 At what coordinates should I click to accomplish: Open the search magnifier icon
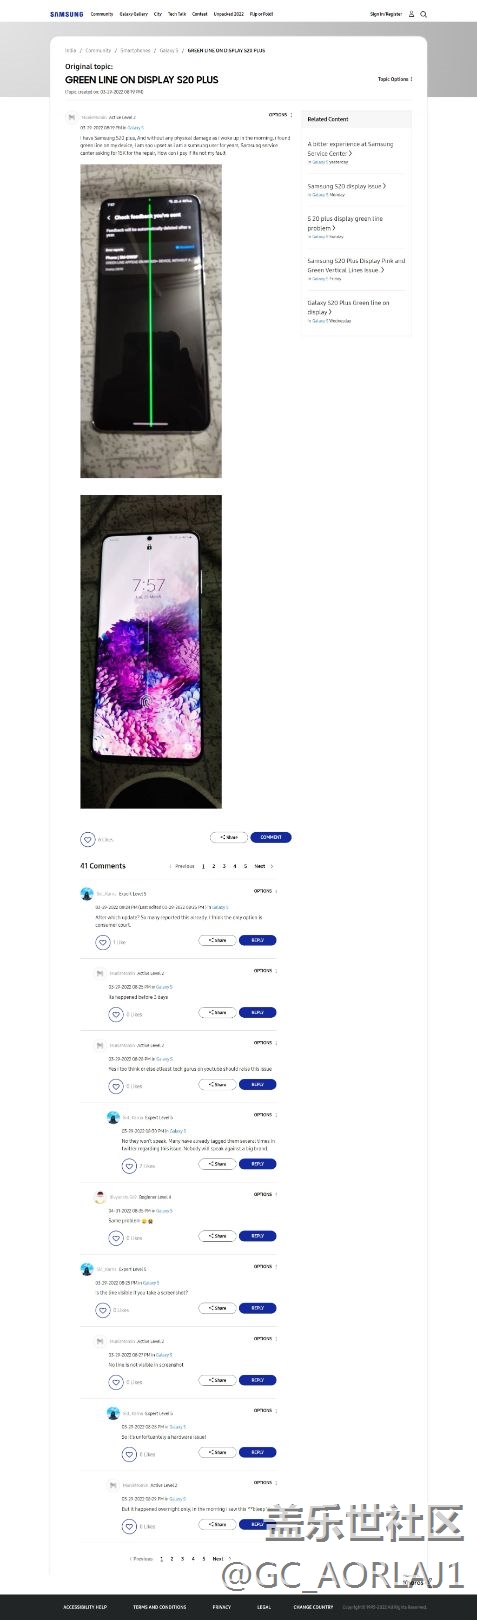(424, 14)
